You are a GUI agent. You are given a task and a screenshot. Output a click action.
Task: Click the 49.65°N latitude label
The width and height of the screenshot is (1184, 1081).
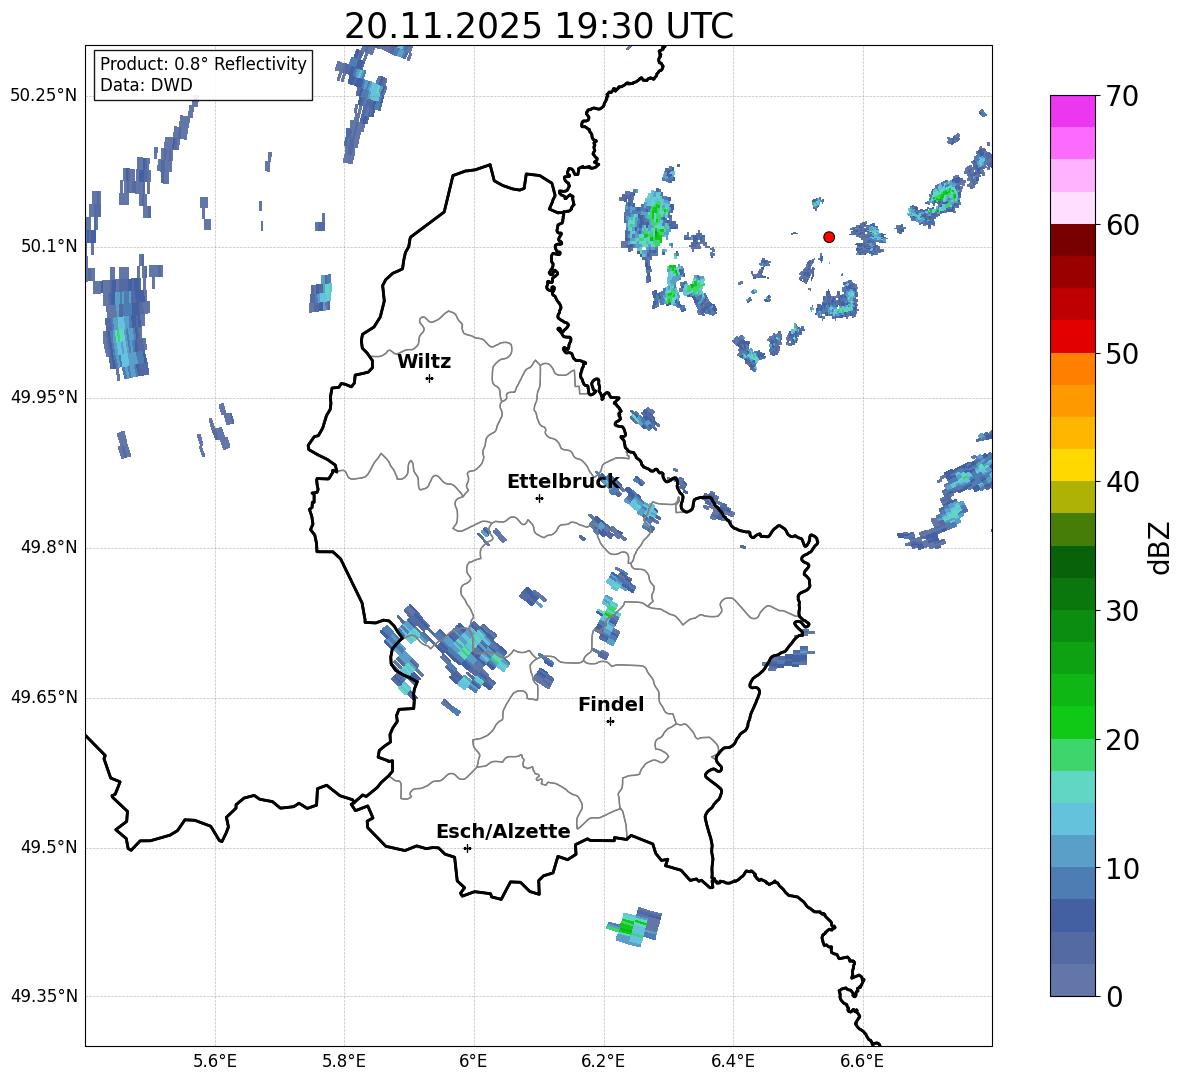click(x=44, y=696)
